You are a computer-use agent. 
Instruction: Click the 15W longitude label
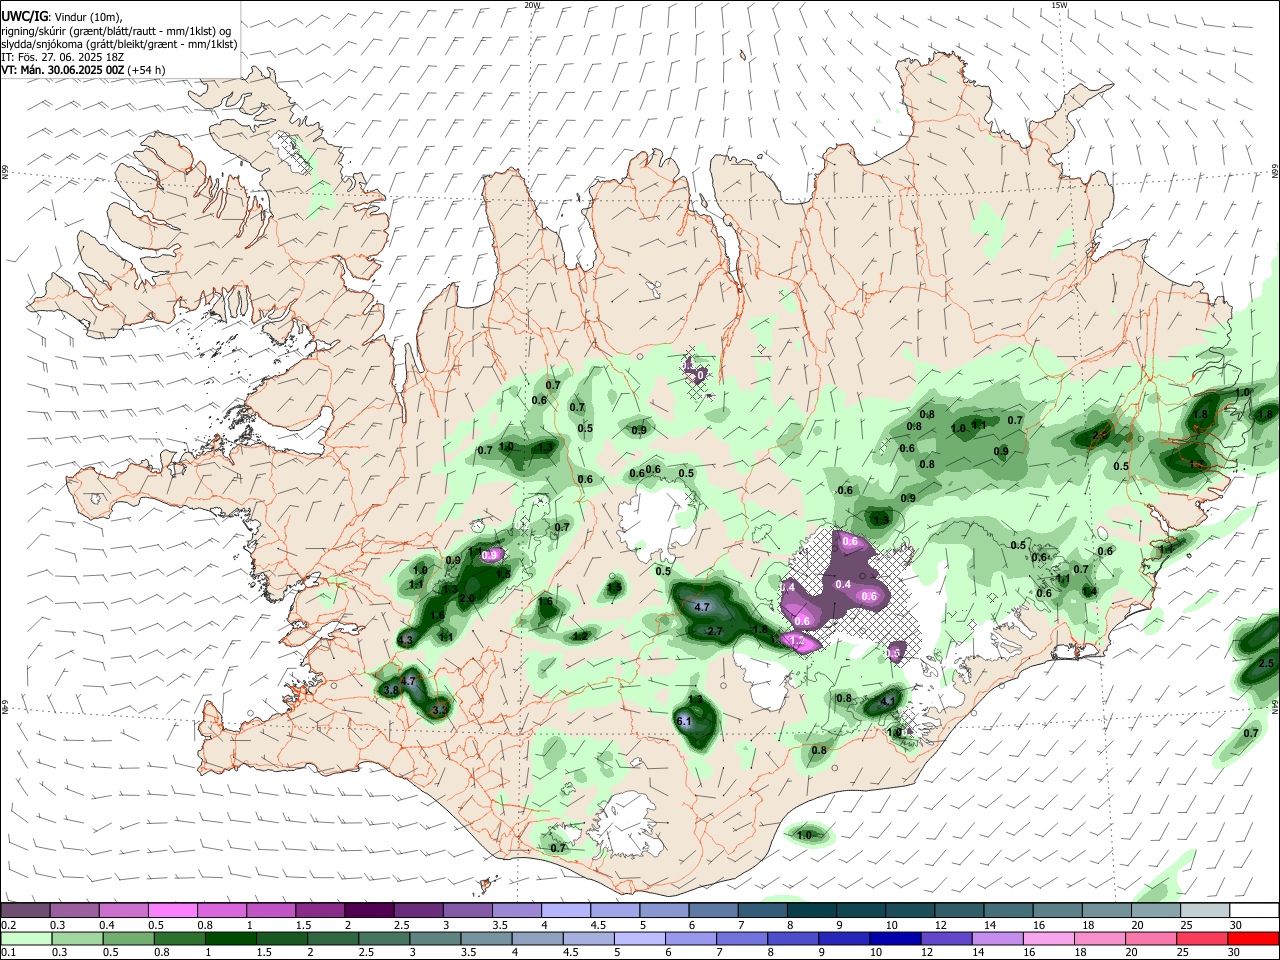pos(1060,5)
